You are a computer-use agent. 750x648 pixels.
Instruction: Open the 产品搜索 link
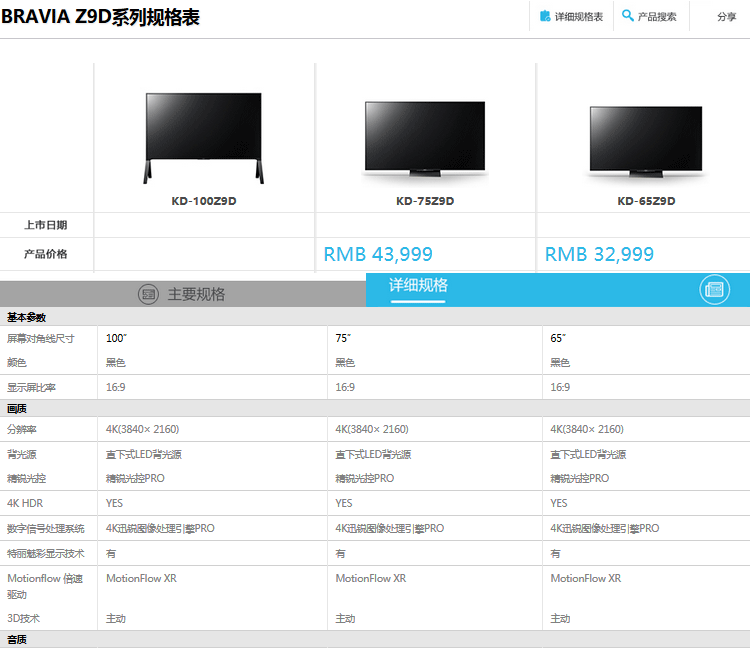click(657, 17)
